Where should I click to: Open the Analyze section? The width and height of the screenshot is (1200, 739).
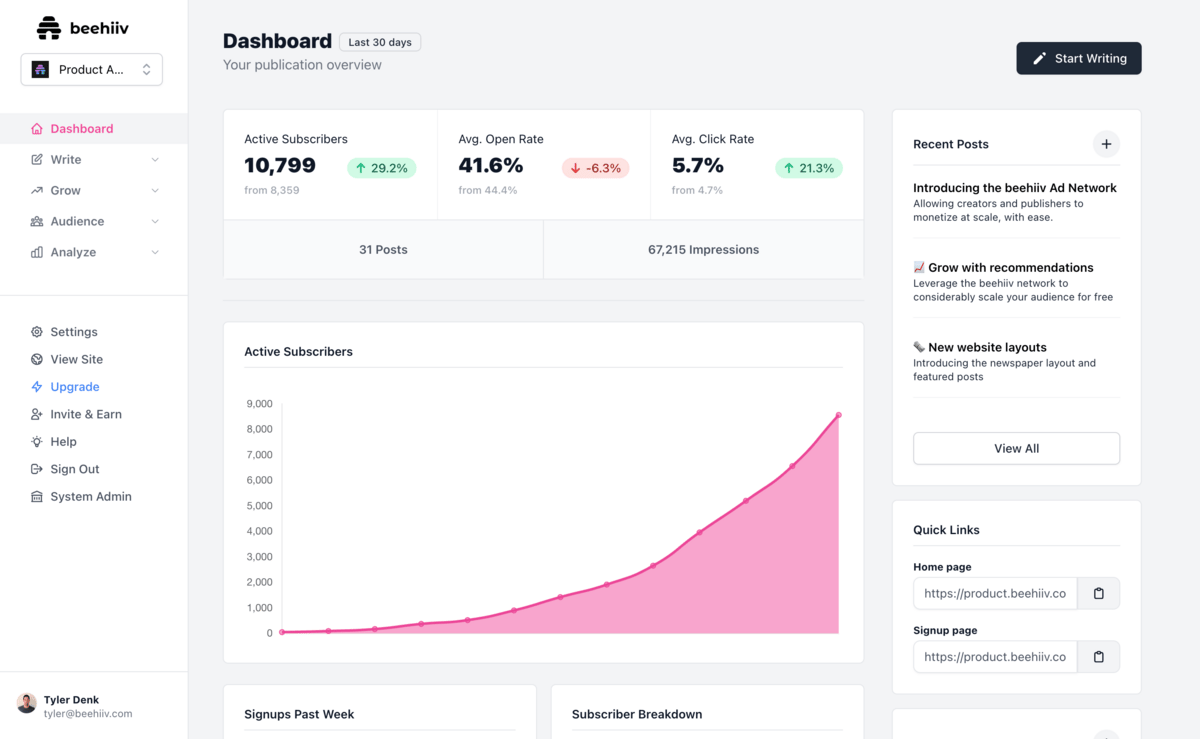[94, 253]
